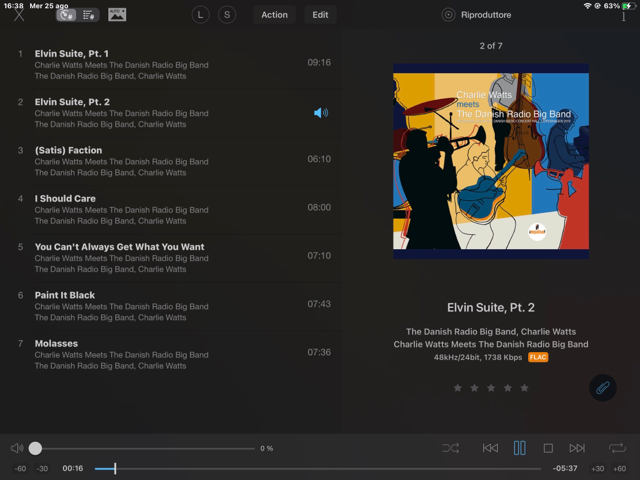Toggle repeat mode
This screenshot has width=640, height=480.
tap(617, 448)
